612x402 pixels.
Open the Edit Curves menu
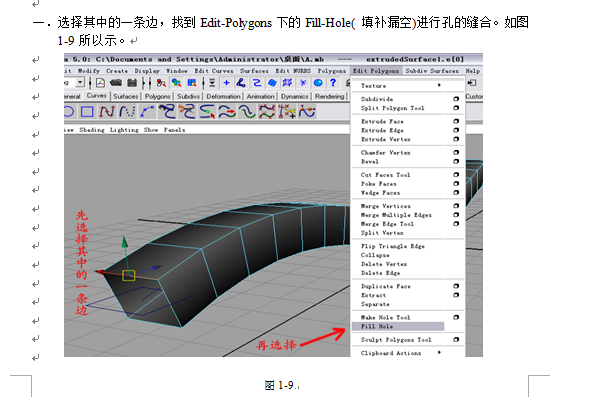point(213,71)
